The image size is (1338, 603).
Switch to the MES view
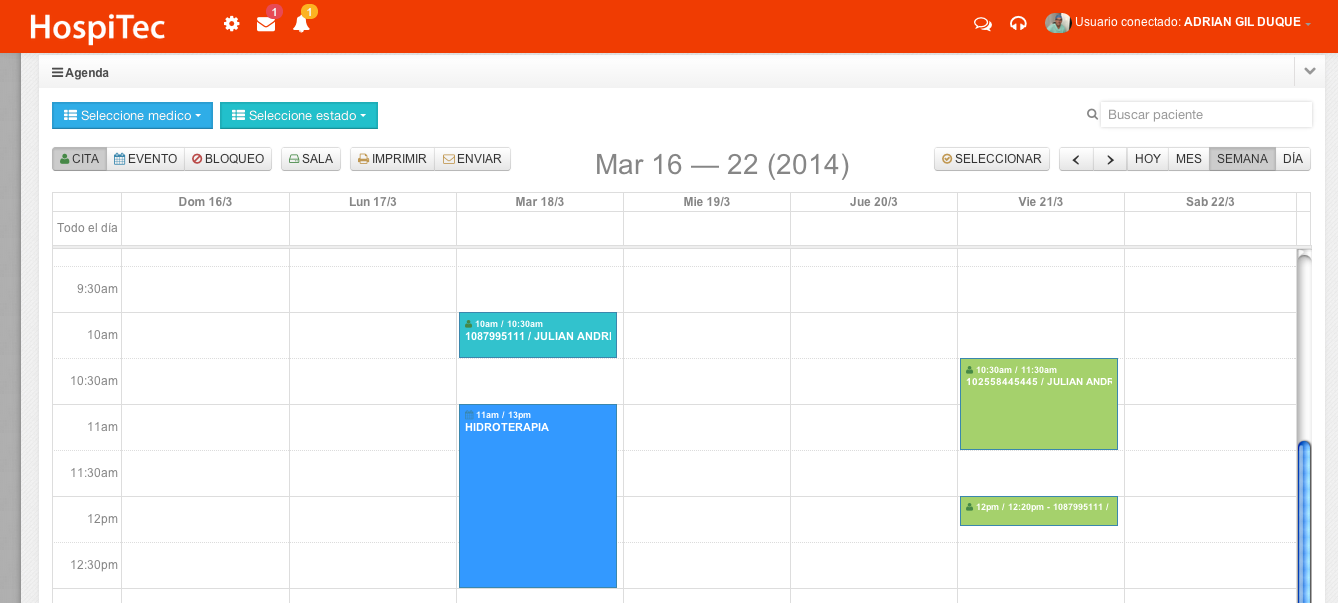click(1188, 159)
